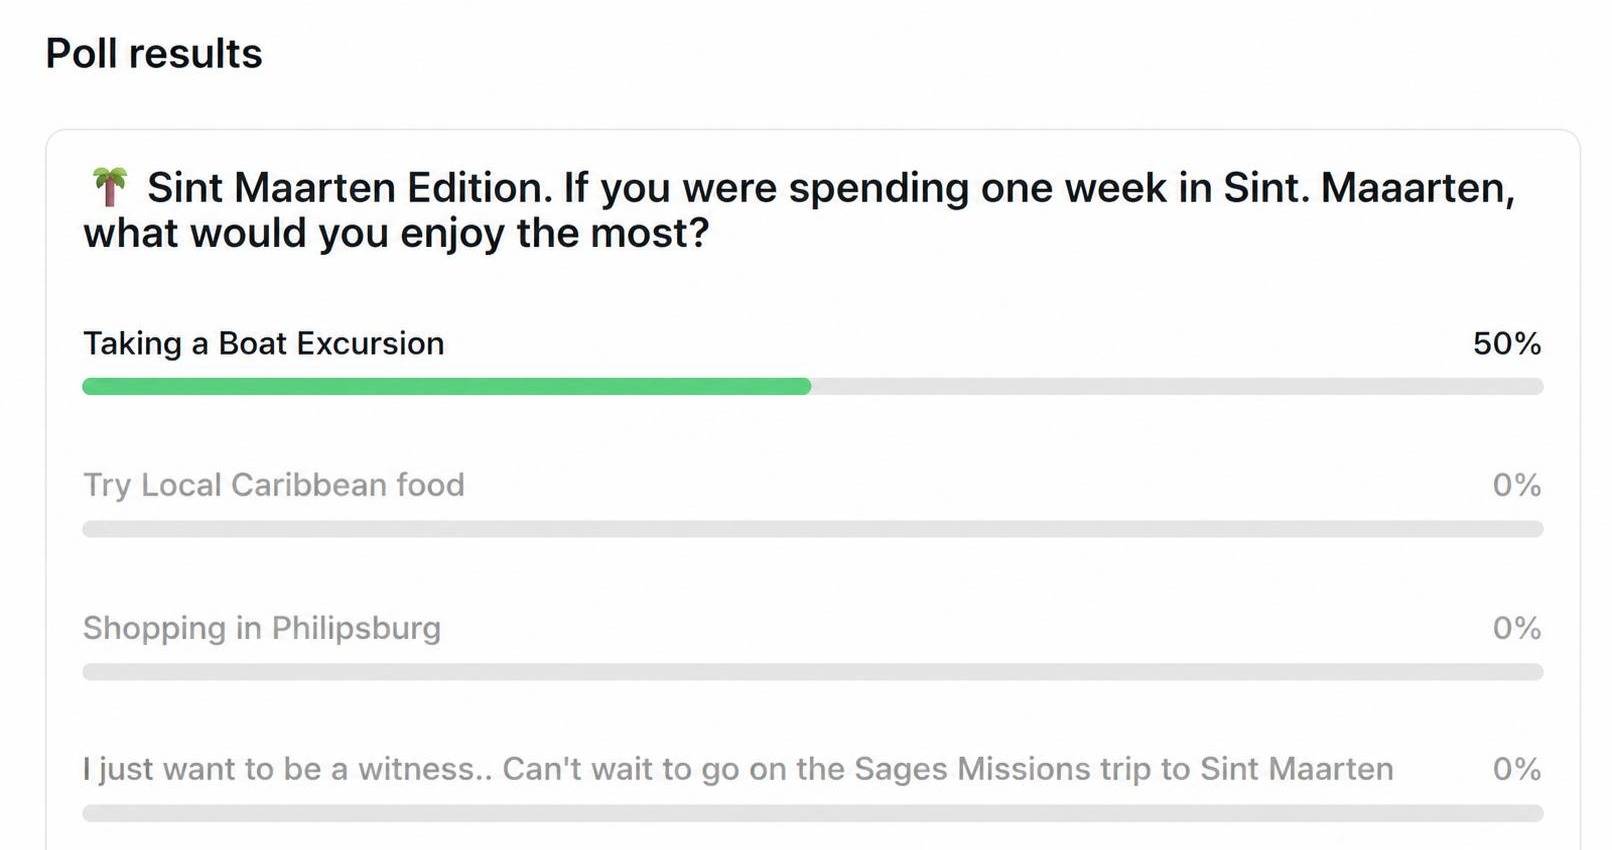Click the misspelled word "Maaarten," in the question
Screen dimensions: 1612x850
[1418, 188]
